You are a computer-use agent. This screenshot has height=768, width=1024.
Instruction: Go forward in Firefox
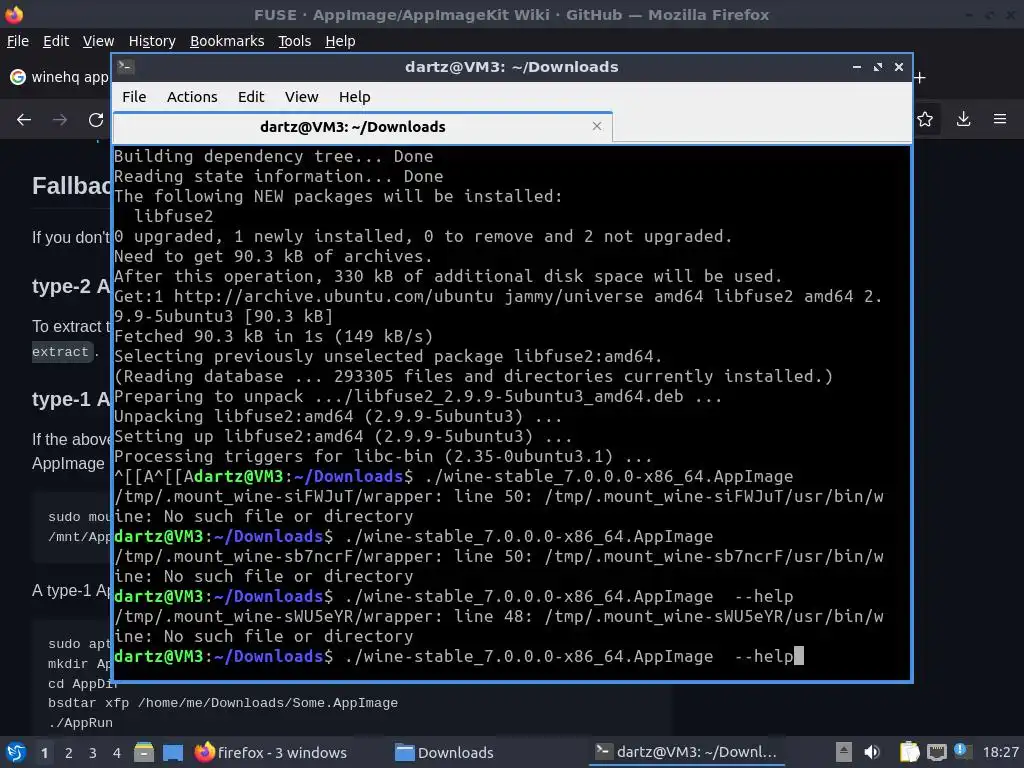[60, 120]
